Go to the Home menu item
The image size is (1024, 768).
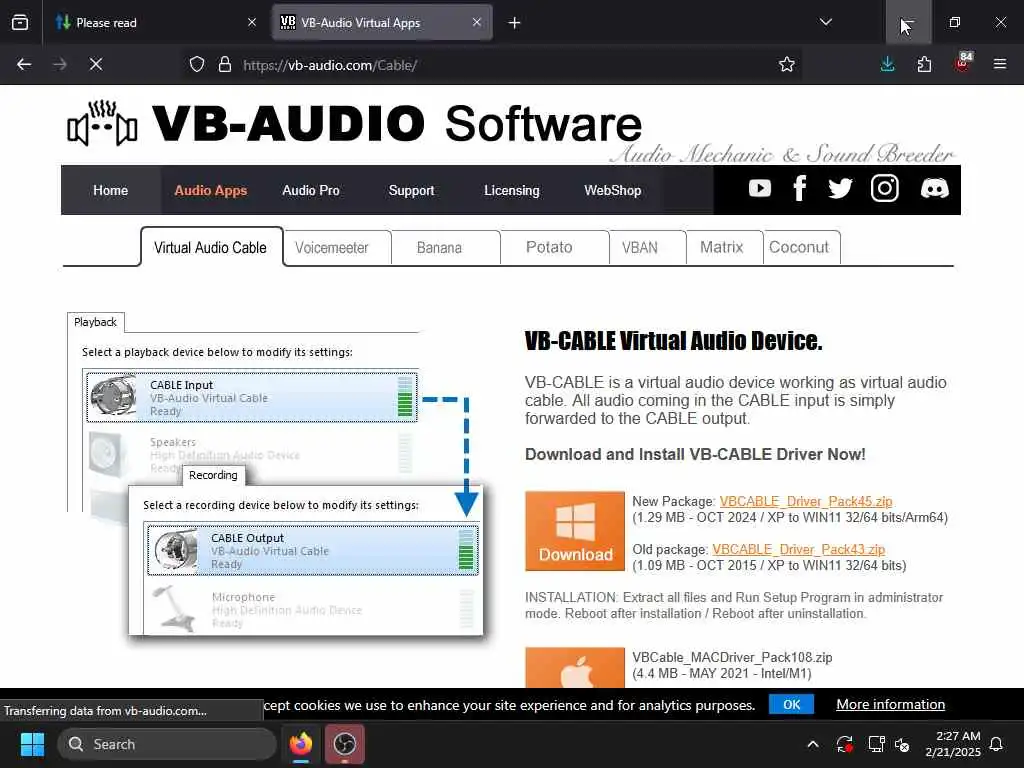pos(110,190)
